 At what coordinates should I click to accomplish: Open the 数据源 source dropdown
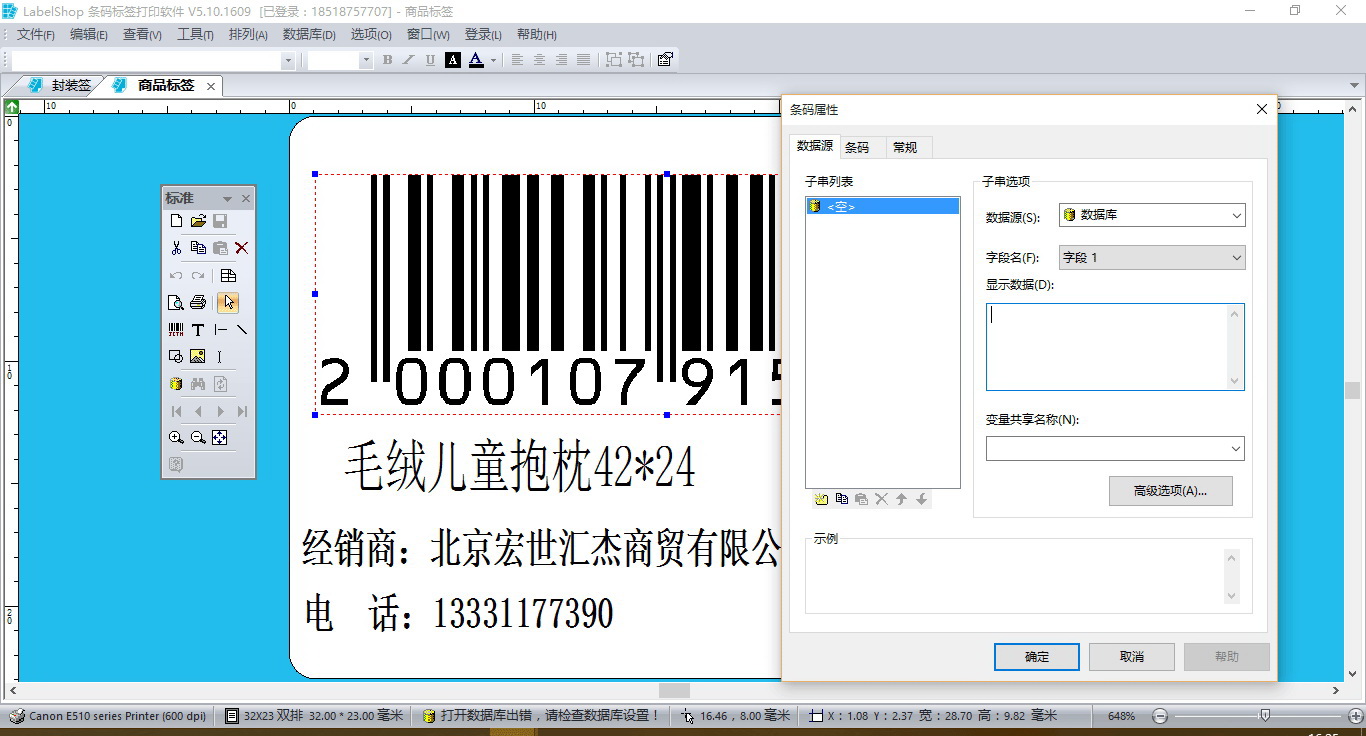(x=1237, y=215)
